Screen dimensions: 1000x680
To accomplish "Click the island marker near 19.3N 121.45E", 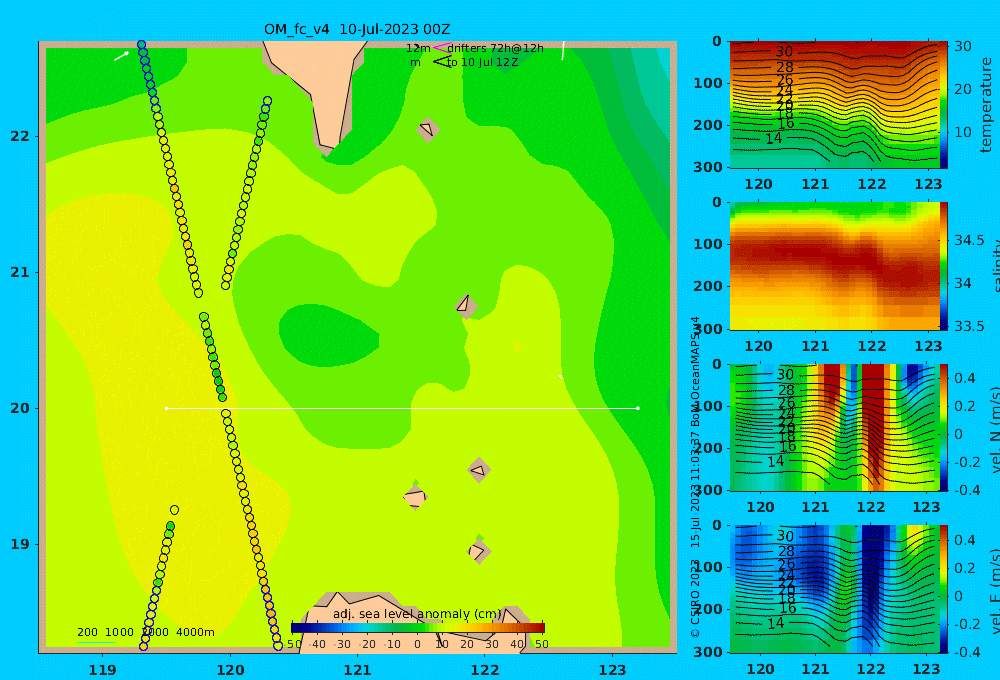I will (415, 497).
